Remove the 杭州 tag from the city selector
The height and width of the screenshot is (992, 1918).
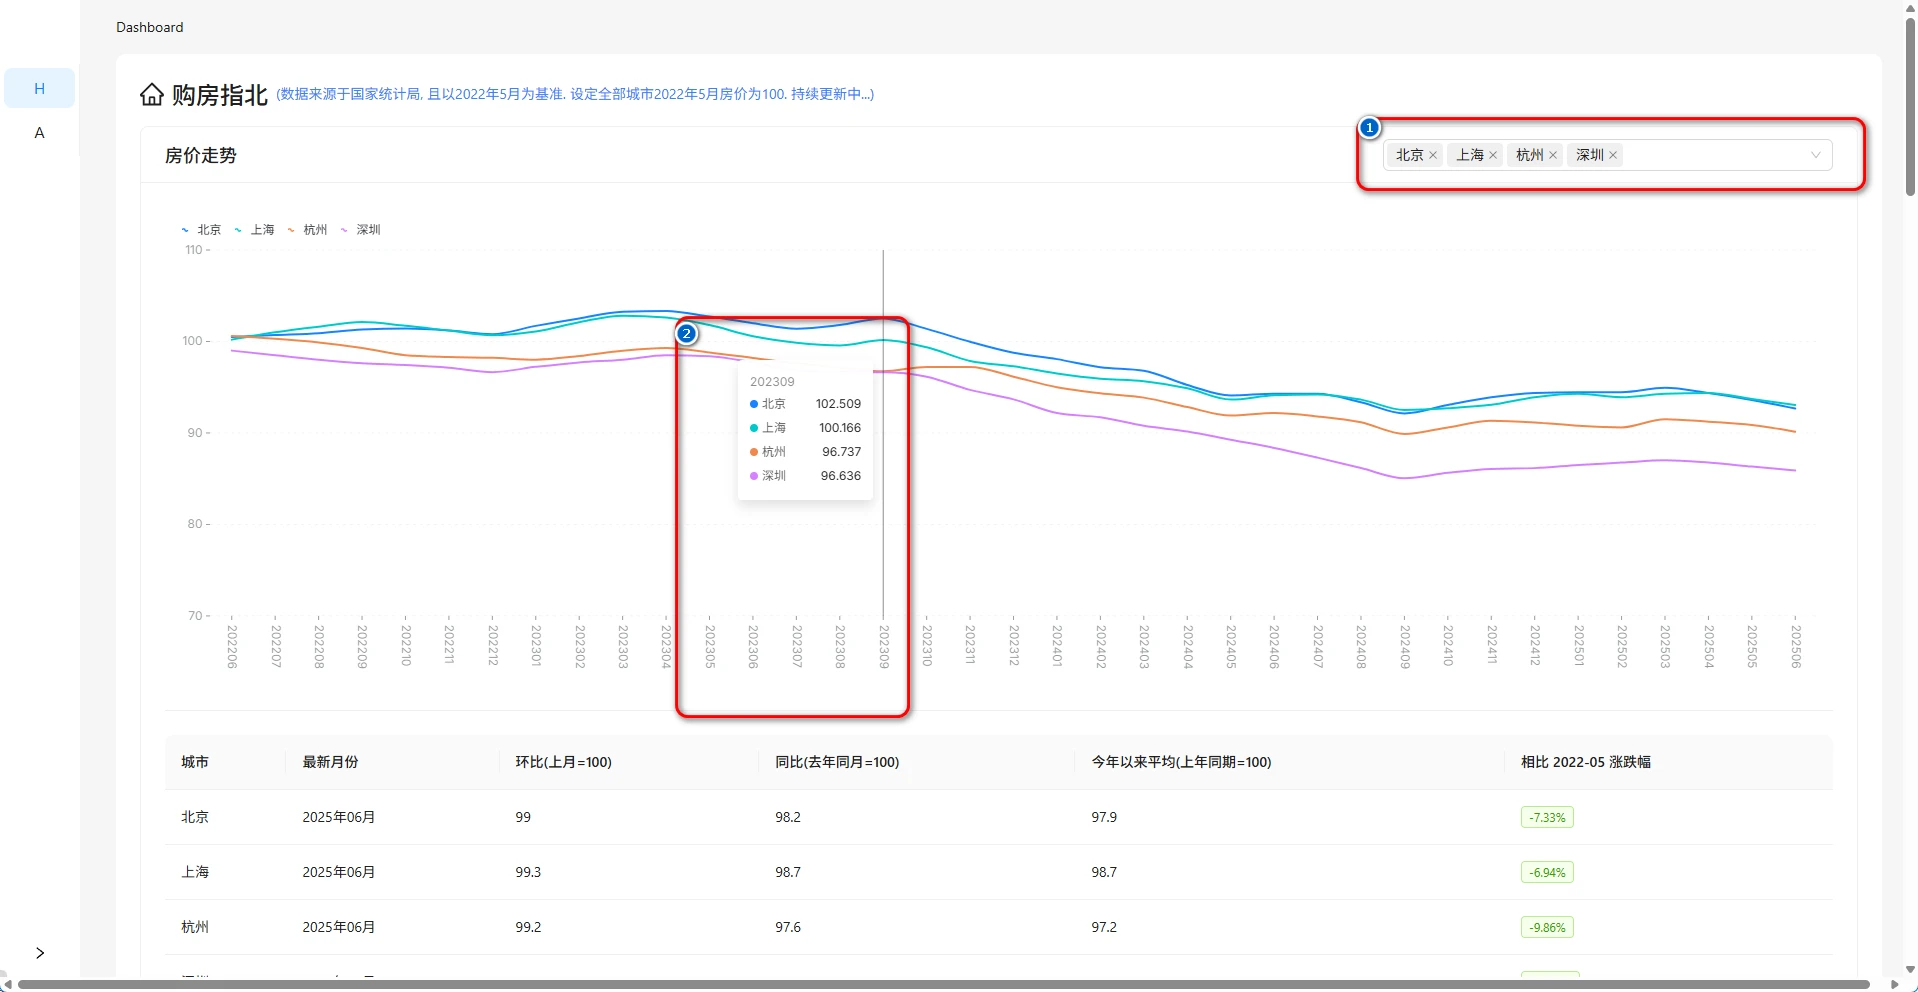point(1553,155)
